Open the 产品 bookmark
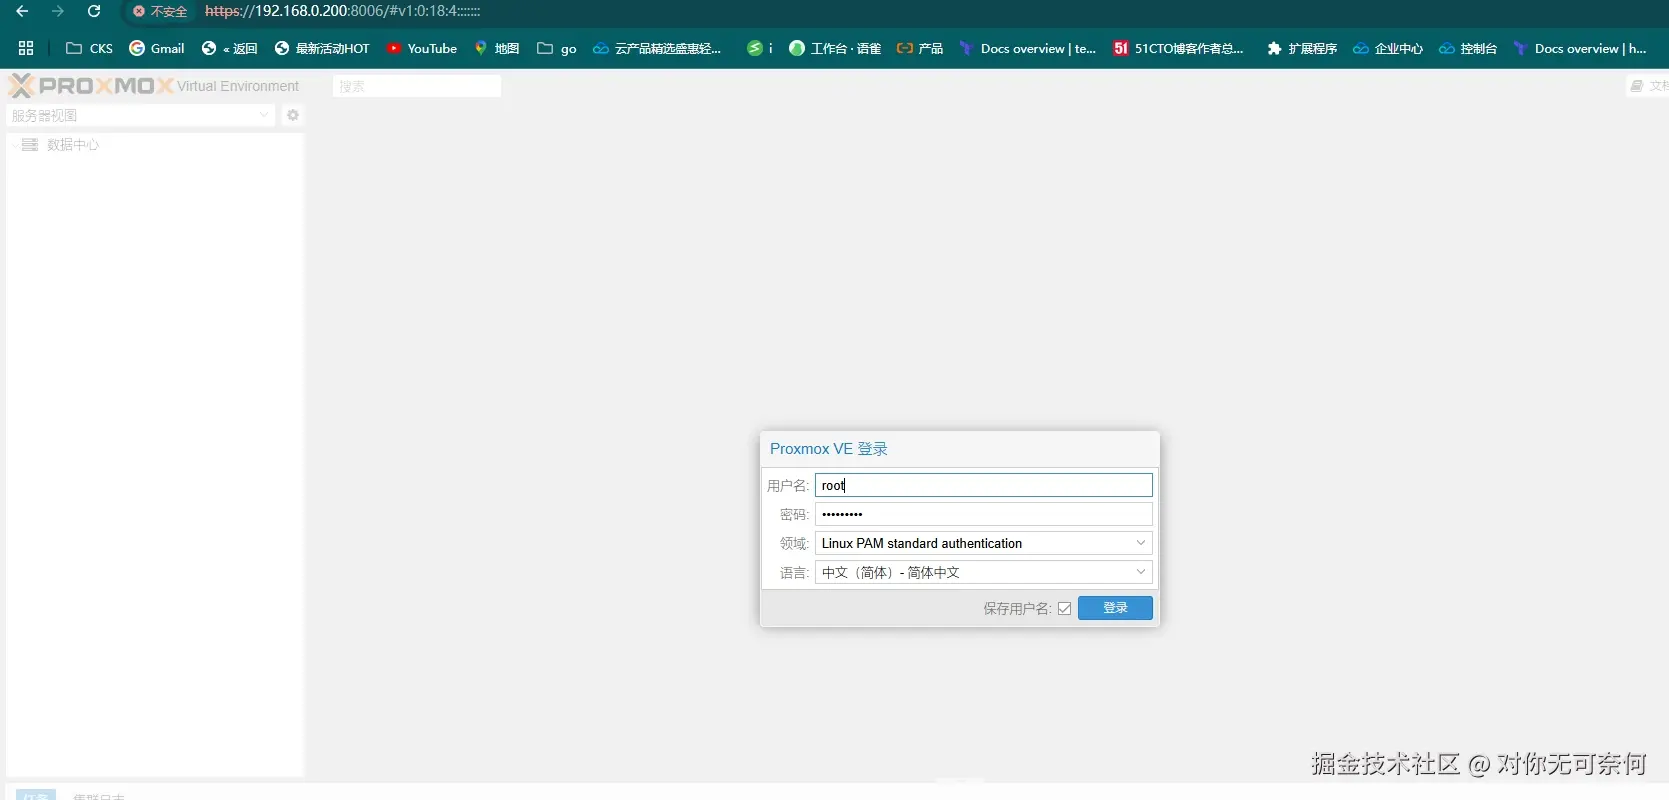This screenshot has height=800, width=1669. pyautogui.click(x=920, y=48)
